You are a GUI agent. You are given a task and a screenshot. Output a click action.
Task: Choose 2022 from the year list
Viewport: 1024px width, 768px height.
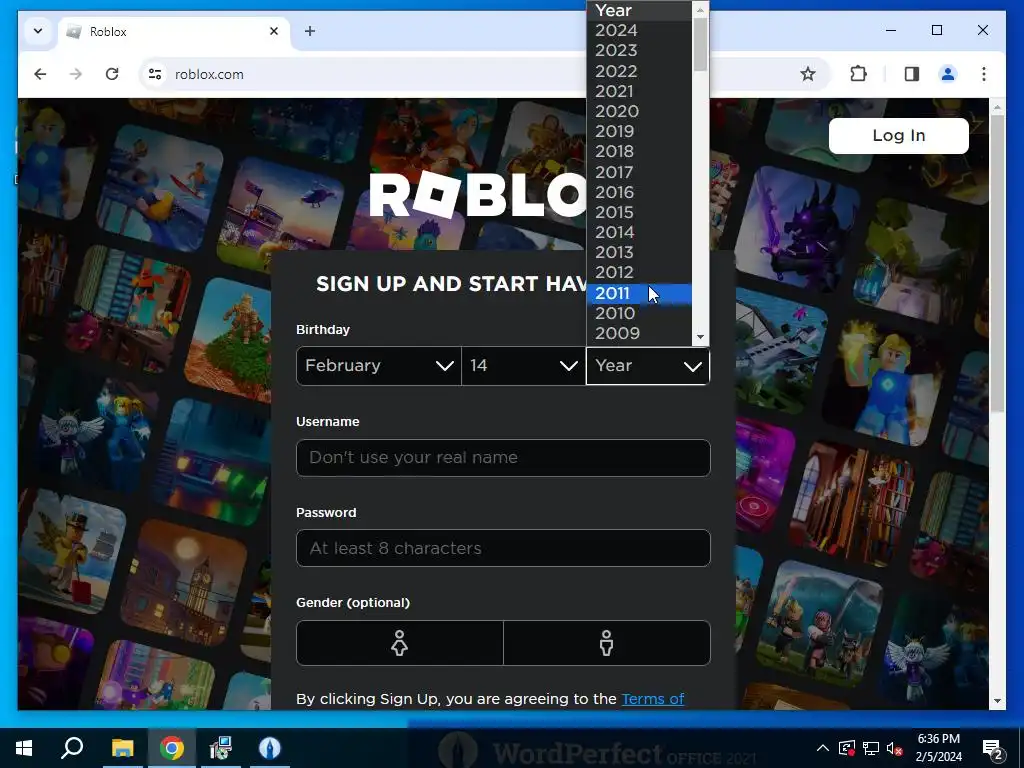pyautogui.click(x=639, y=71)
